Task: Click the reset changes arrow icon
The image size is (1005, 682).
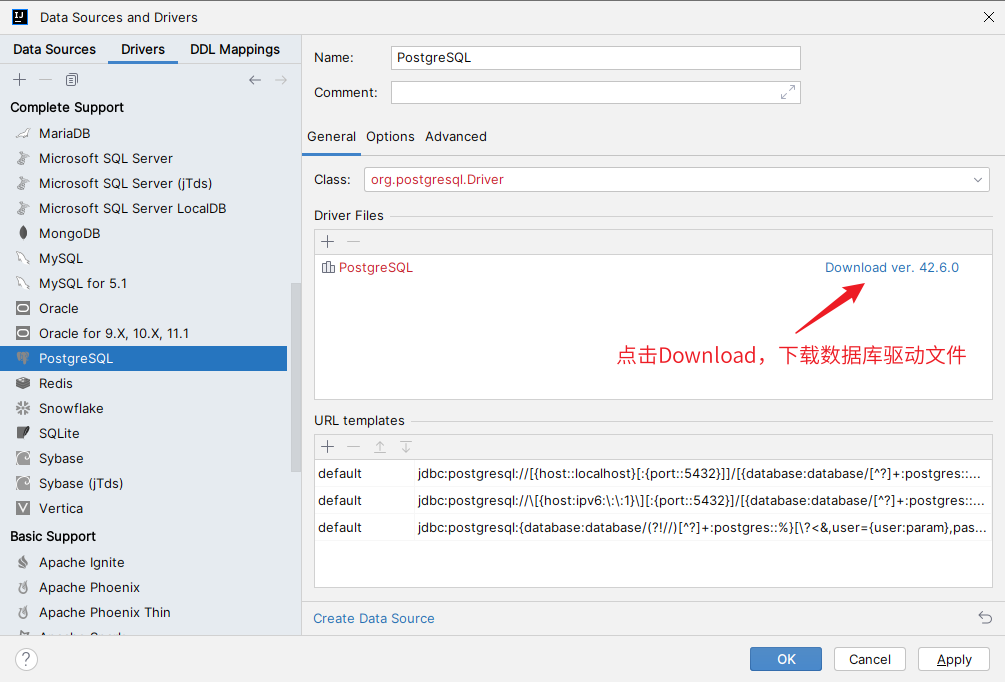Action: click(x=985, y=618)
